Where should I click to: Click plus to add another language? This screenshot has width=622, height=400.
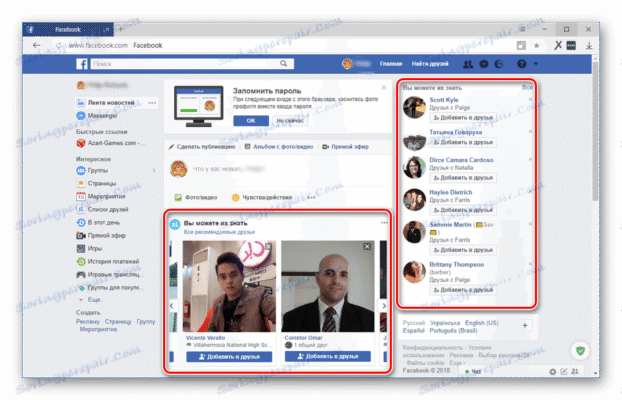click(525, 326)
